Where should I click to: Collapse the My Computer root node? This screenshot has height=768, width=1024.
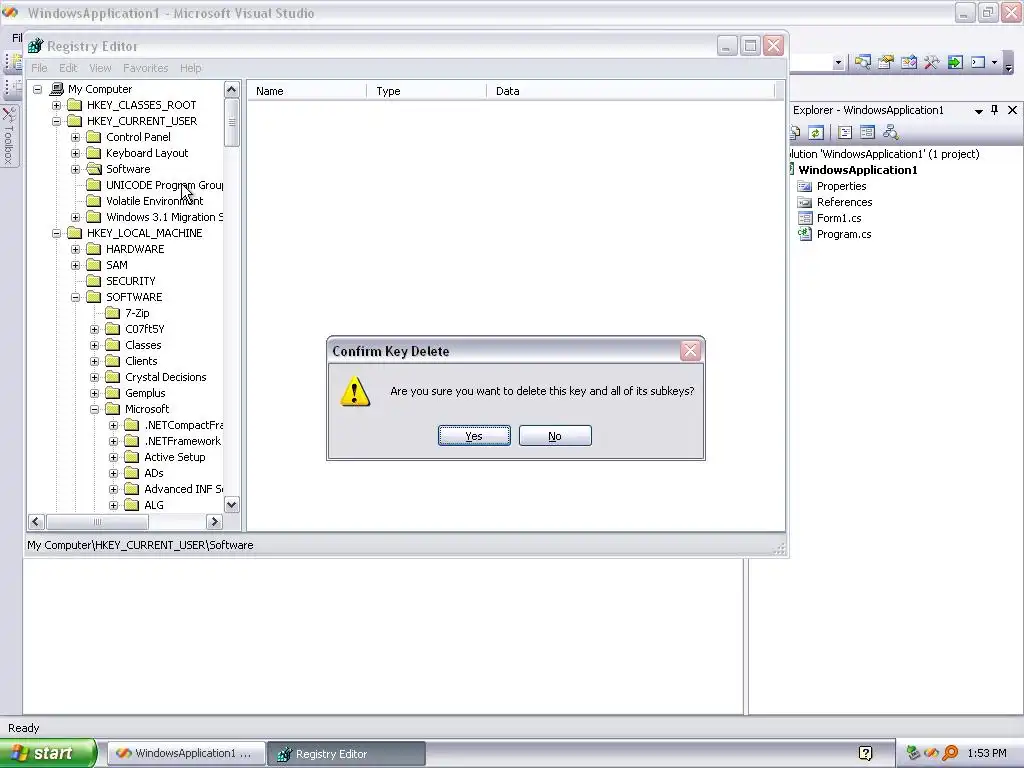point(38,89)
